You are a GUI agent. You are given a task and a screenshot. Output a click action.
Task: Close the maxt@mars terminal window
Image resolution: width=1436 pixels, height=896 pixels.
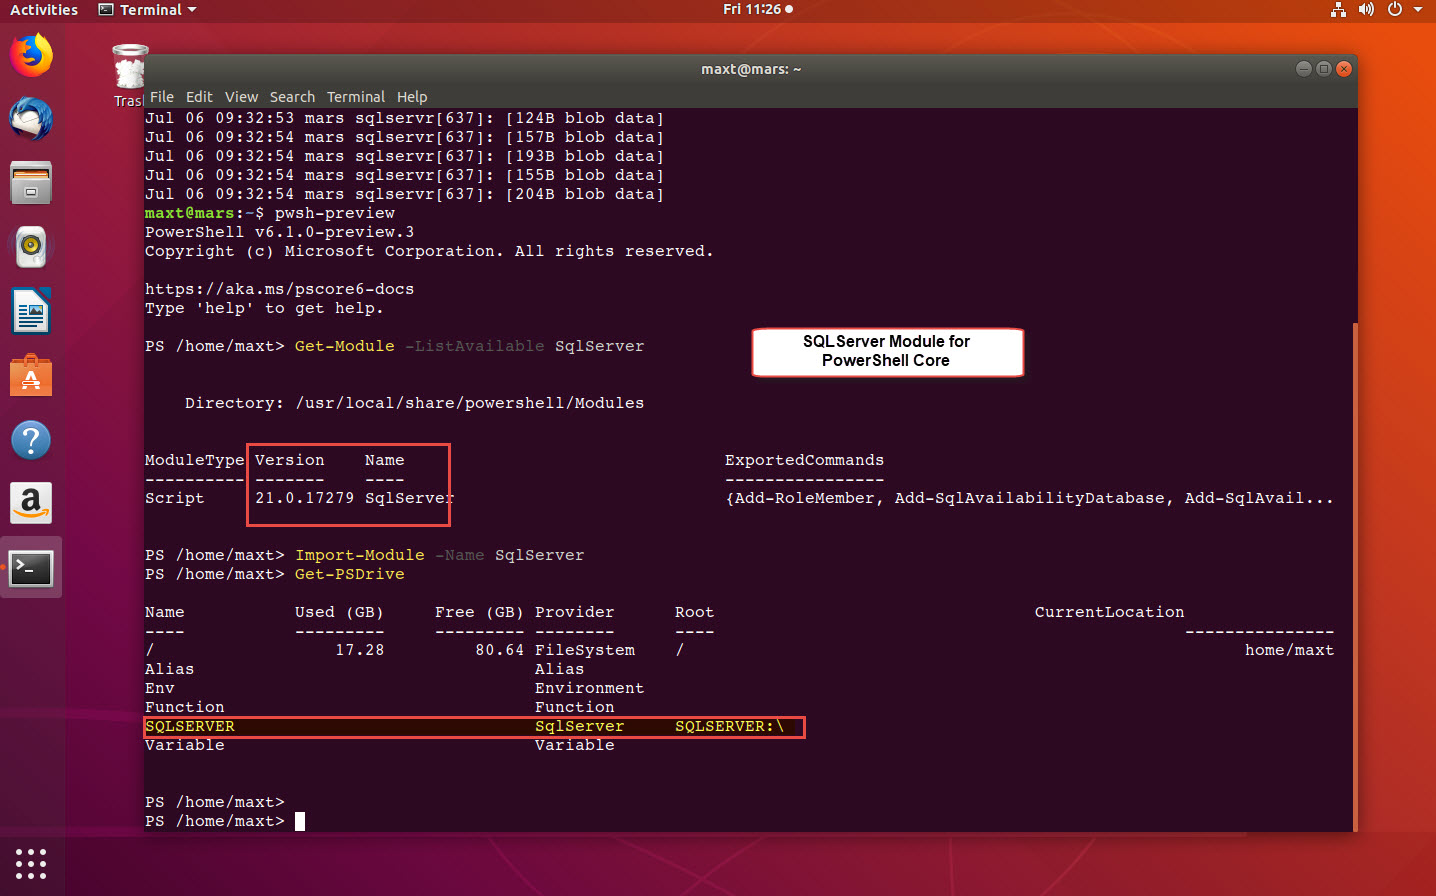[x=1344, y=69]
